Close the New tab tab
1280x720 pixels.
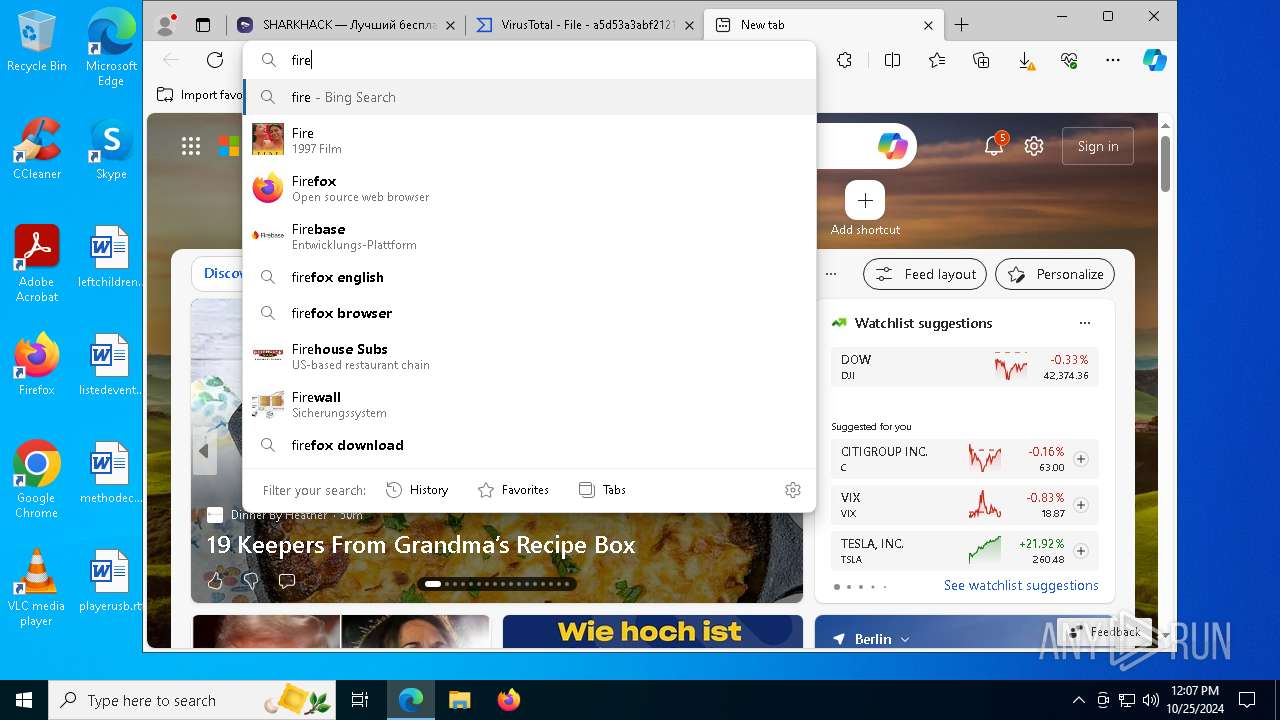pyautogui.click(x=928, y=25)
